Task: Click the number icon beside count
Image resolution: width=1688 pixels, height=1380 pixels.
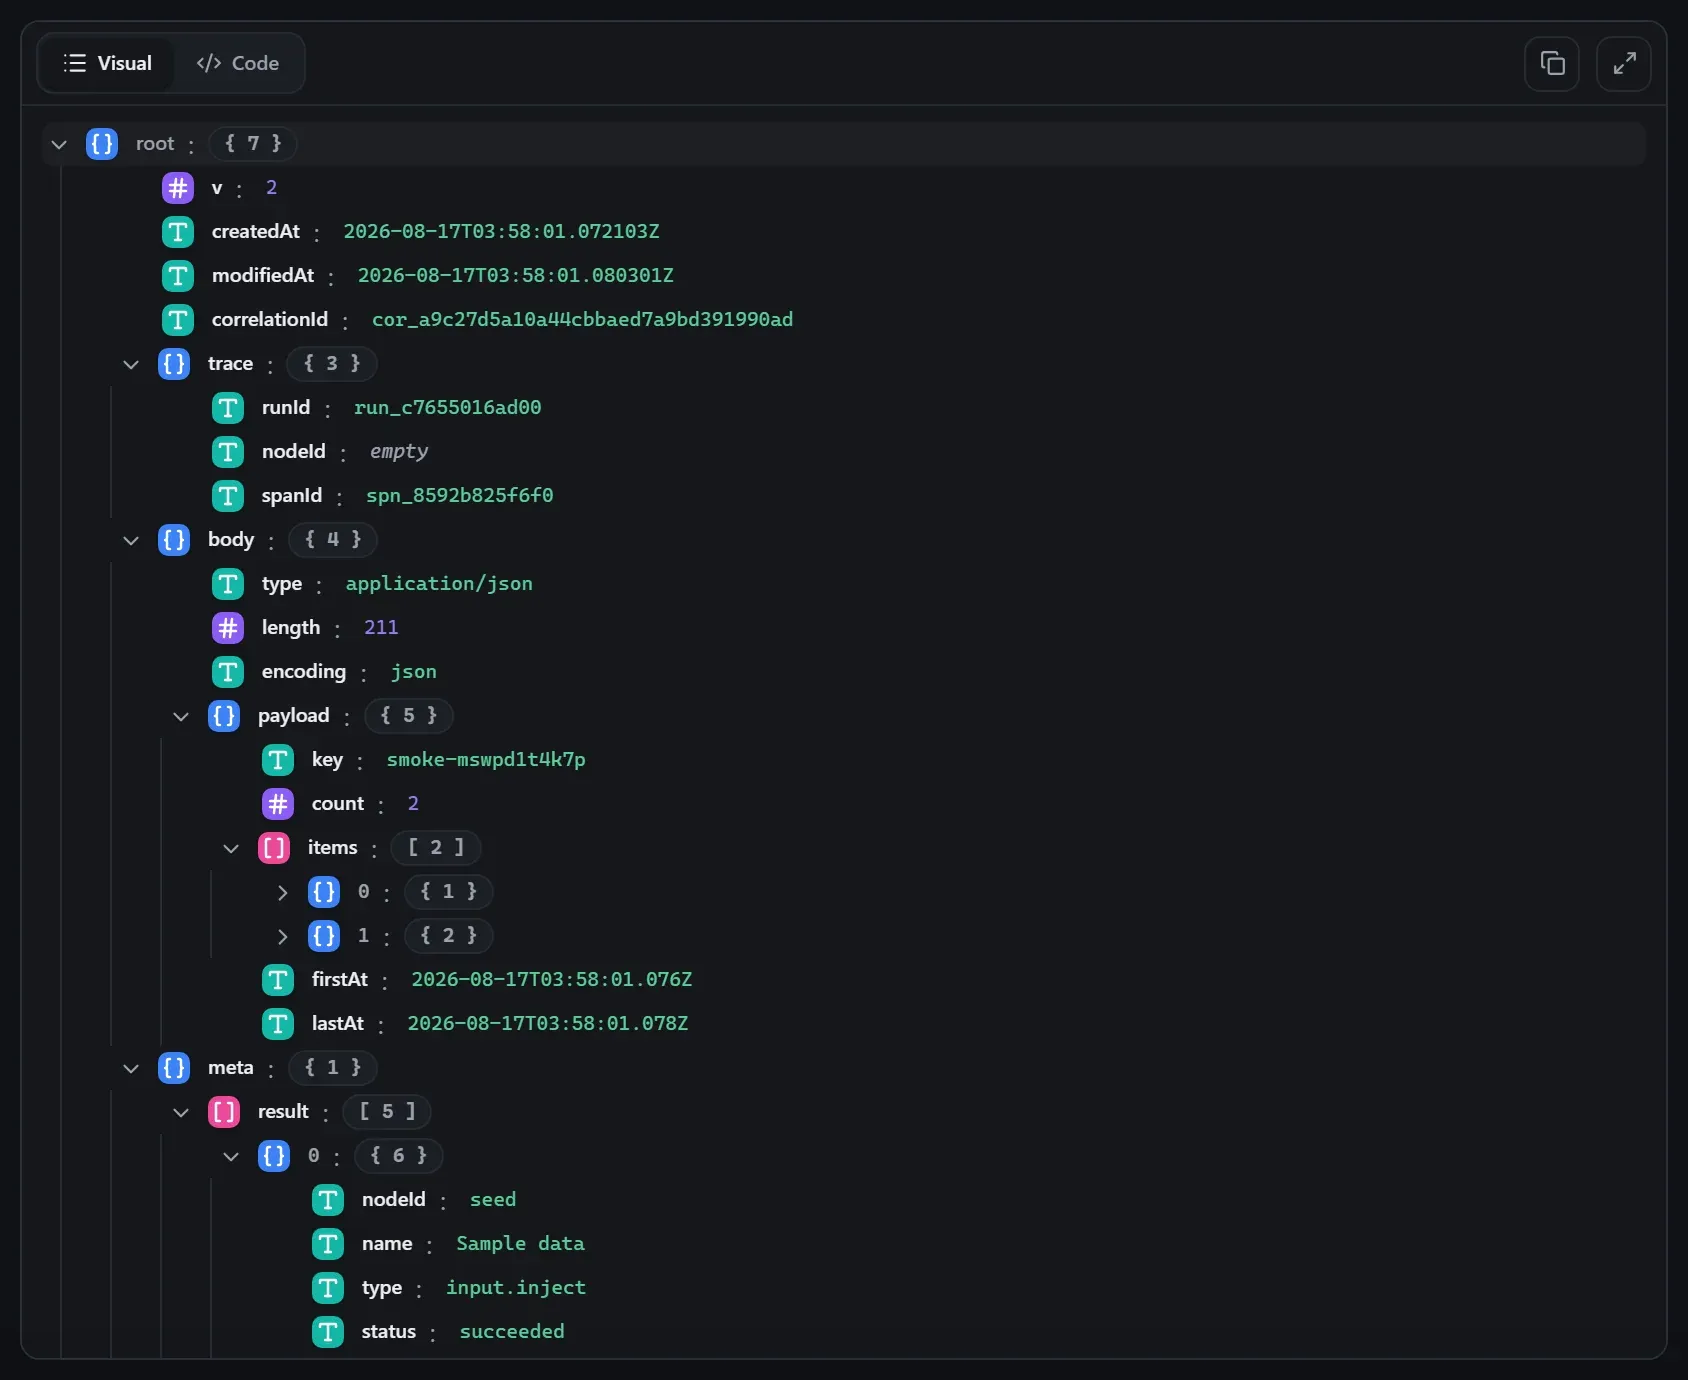Action: 278,804
